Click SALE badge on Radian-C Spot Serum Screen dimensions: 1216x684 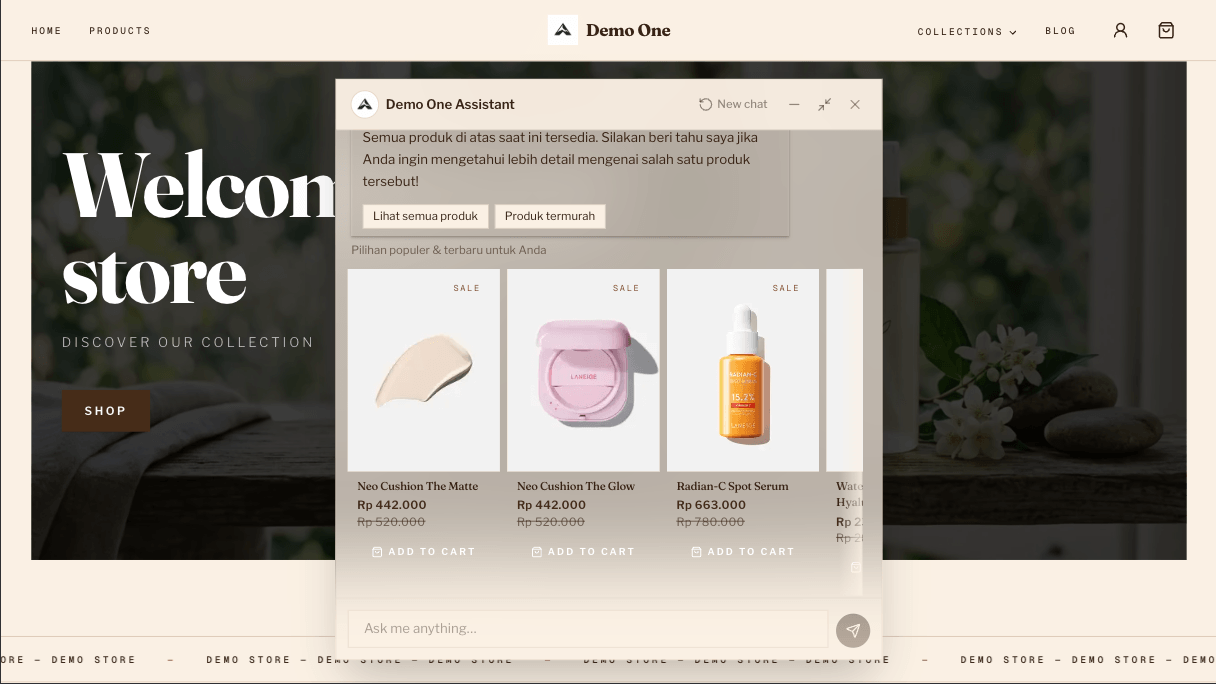pyautogui.click(x=786, y=288)
